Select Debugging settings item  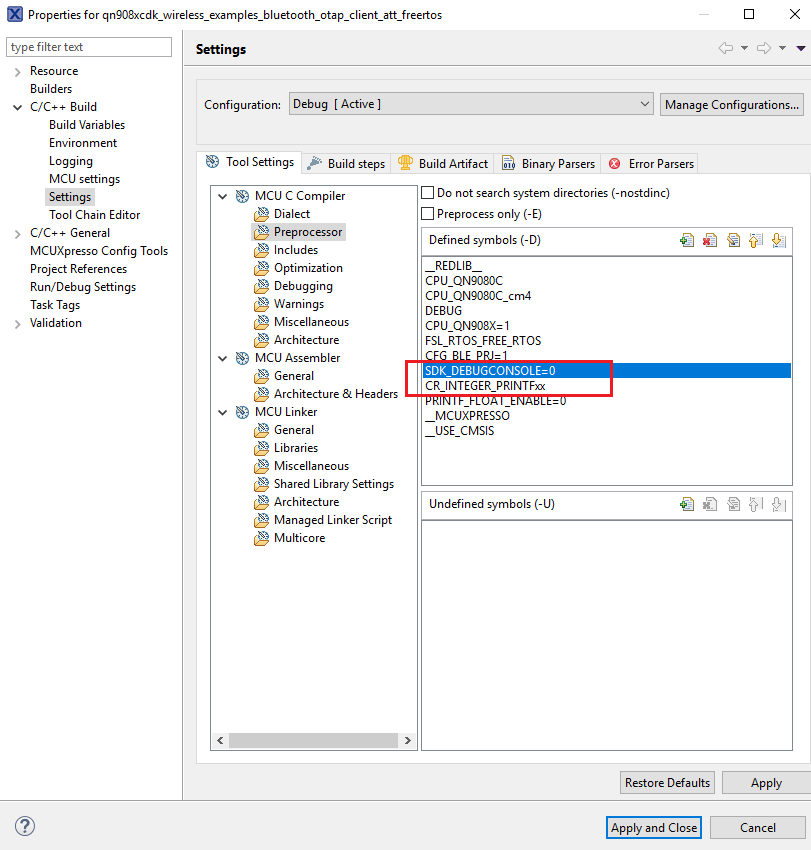tap(303, 286)
